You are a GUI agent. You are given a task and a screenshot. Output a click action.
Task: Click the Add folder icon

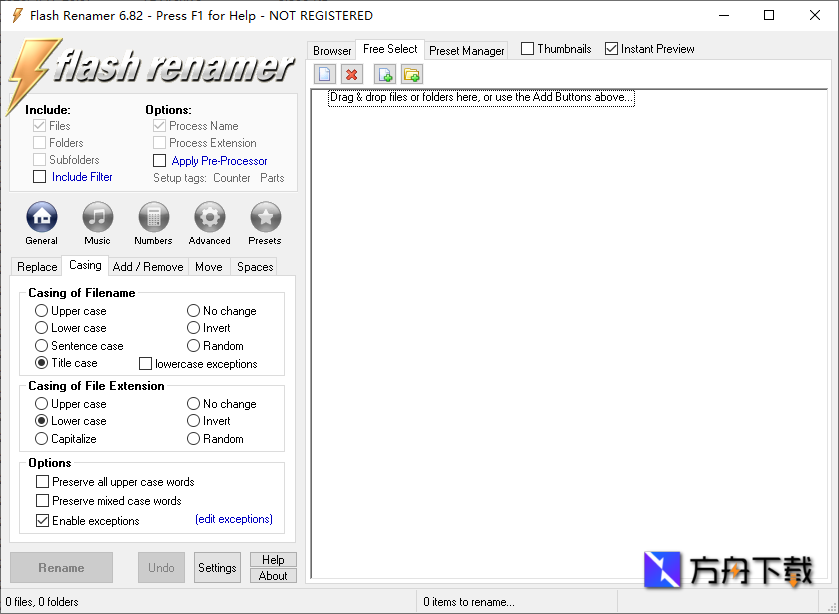click(x=412, y=73)
